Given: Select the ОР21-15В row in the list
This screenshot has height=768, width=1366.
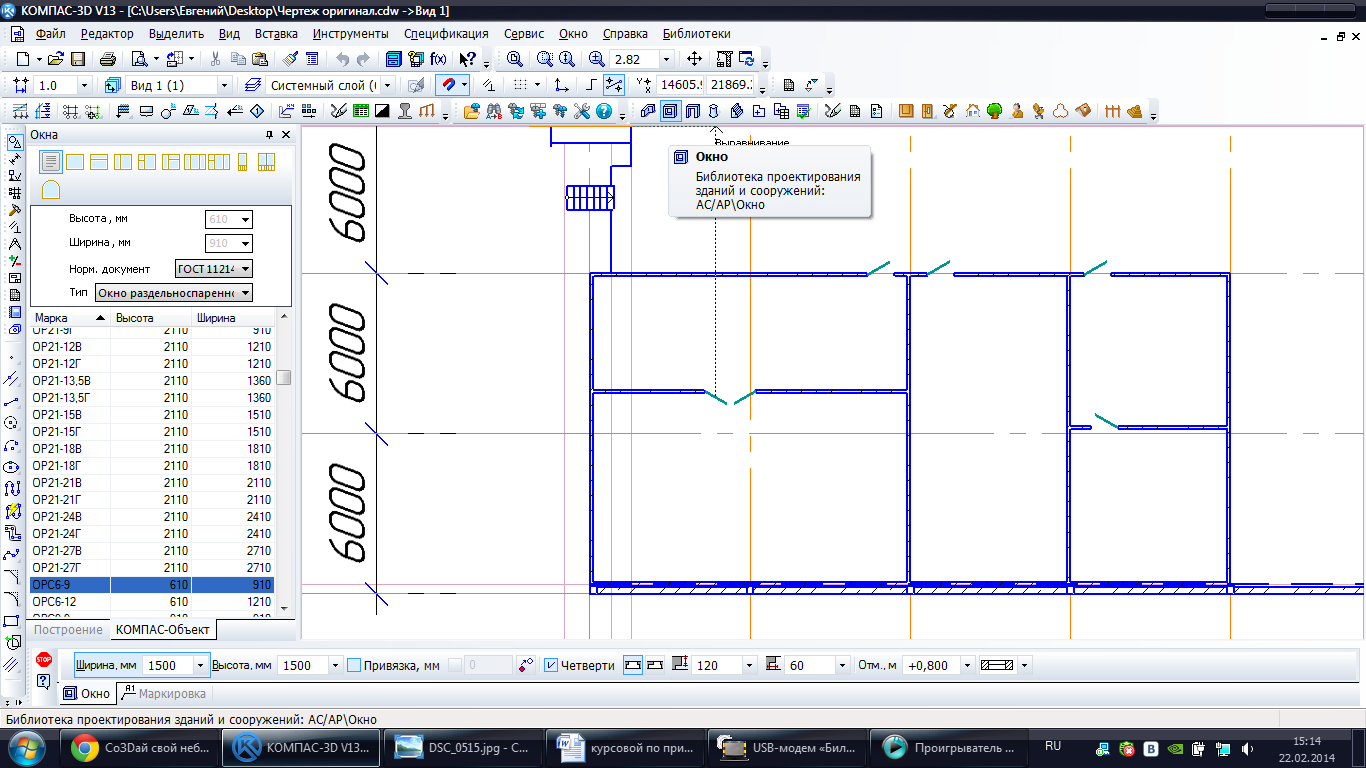Looking at the screenshot, I should 152,415.
